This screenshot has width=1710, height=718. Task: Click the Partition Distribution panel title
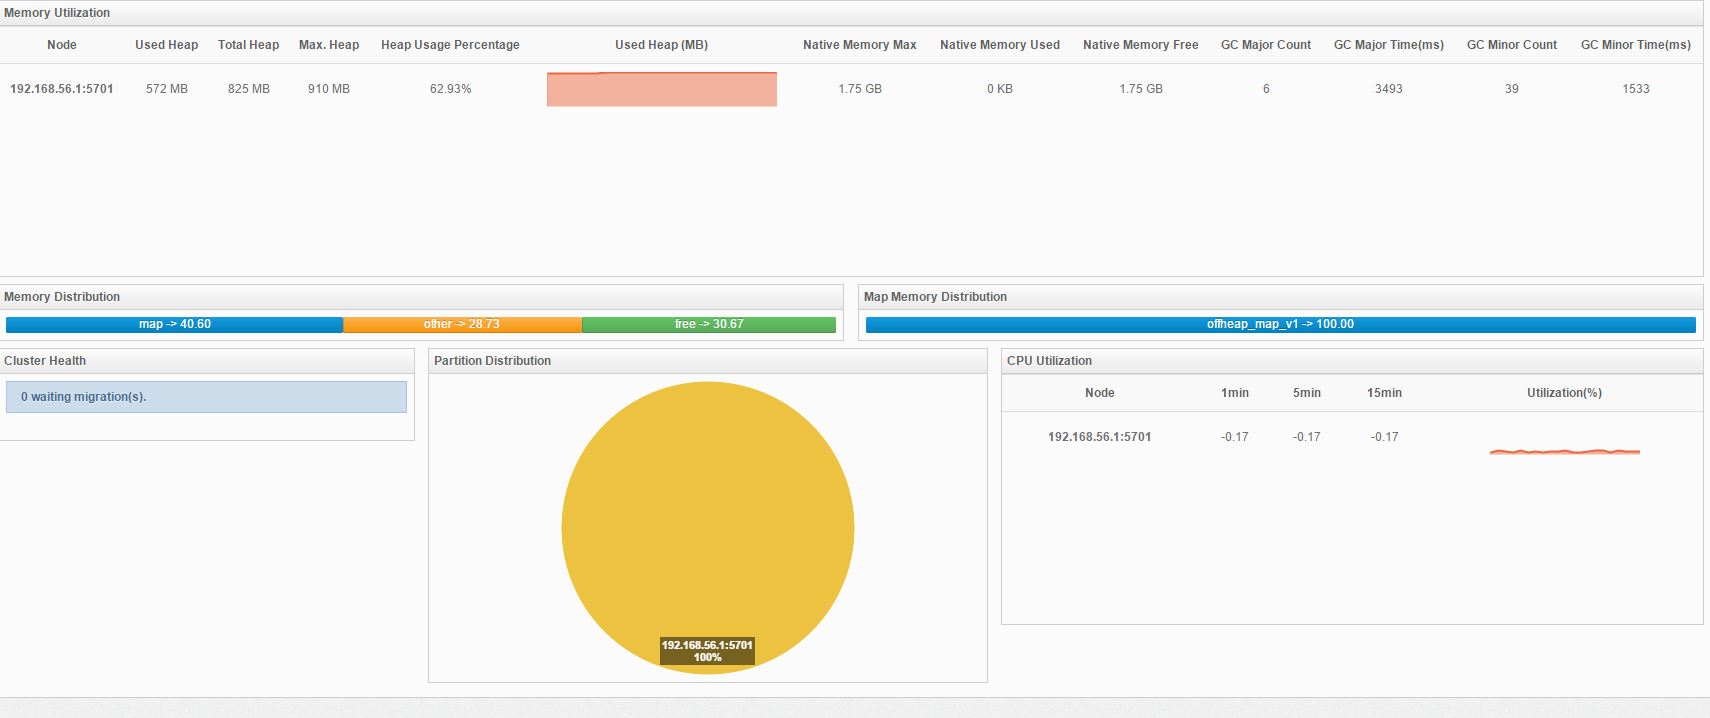point(492,361)
